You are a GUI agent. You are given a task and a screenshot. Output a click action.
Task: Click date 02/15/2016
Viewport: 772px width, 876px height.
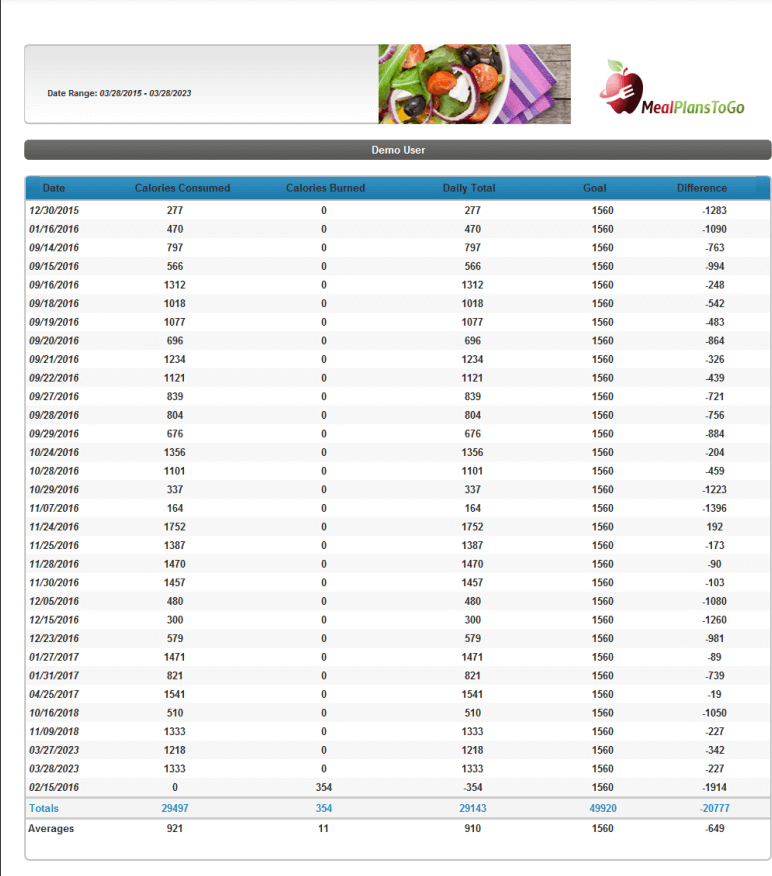(54, 787)
